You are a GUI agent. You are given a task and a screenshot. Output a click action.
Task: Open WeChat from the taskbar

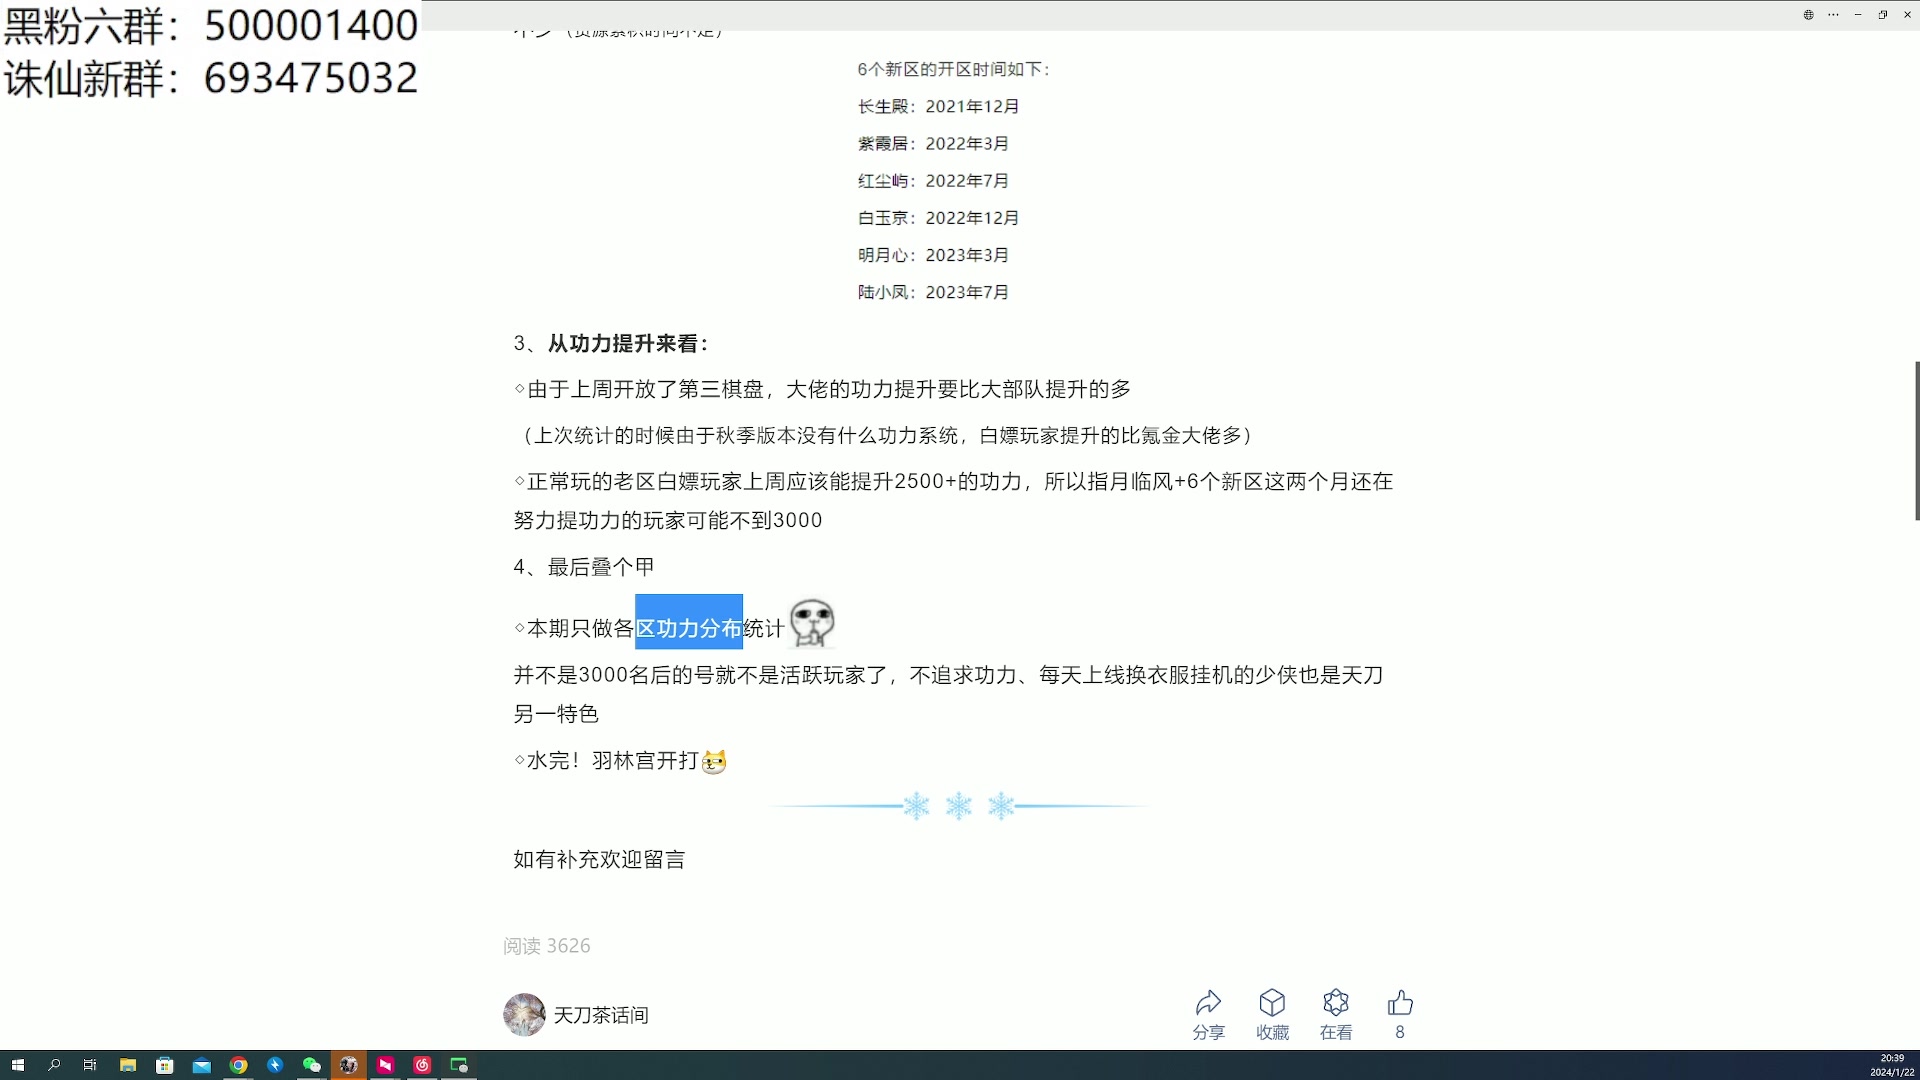[x=311, y=1065]
